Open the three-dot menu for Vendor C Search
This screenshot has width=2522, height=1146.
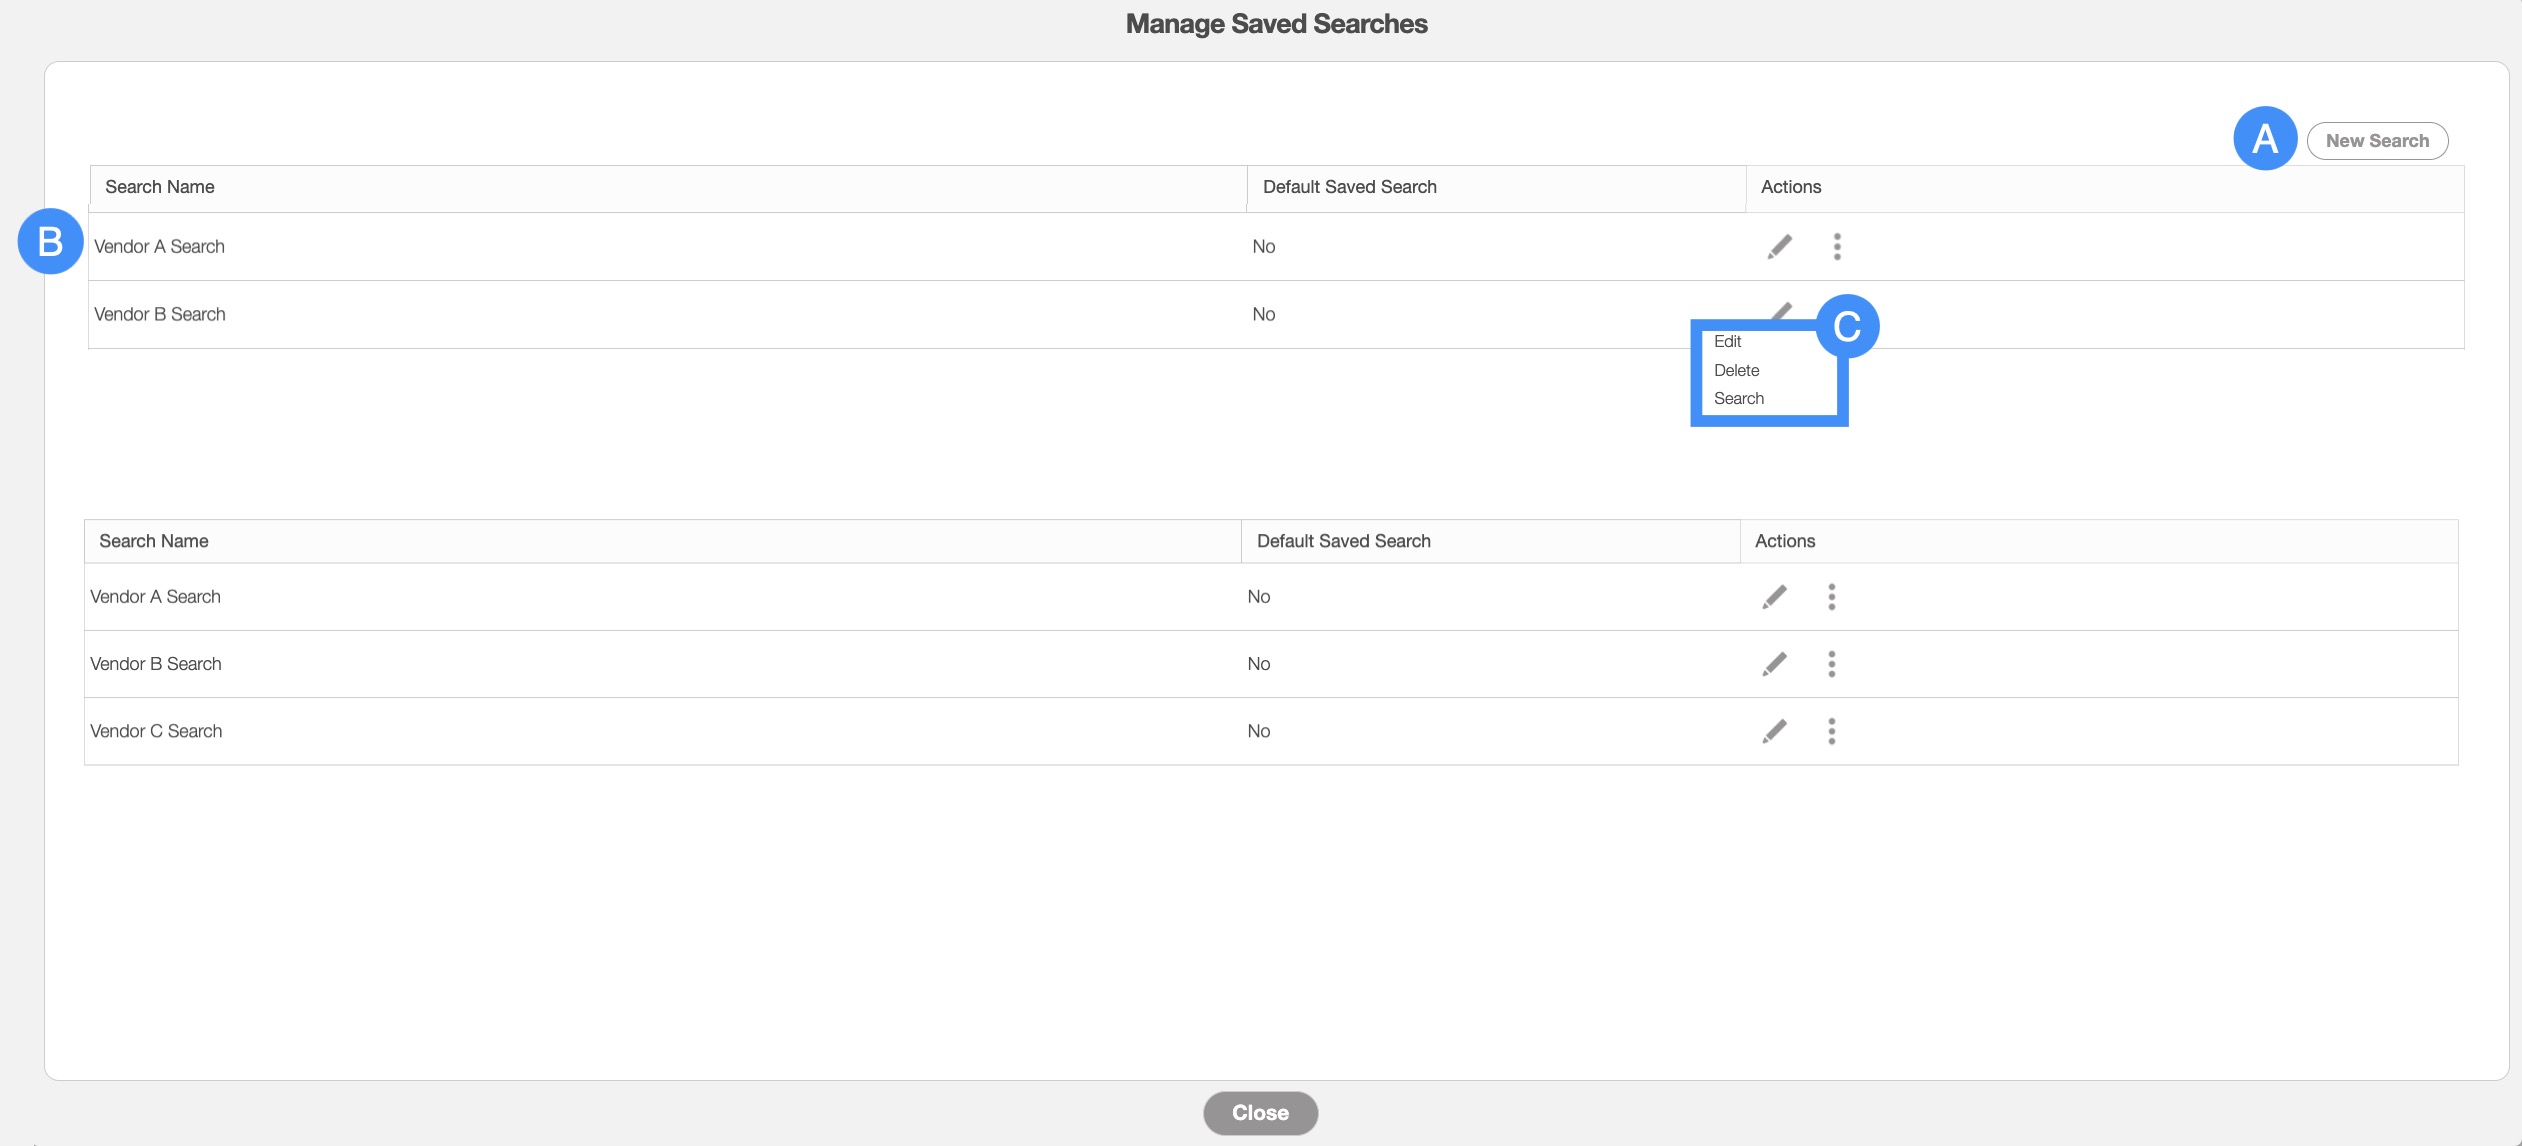1831,731
